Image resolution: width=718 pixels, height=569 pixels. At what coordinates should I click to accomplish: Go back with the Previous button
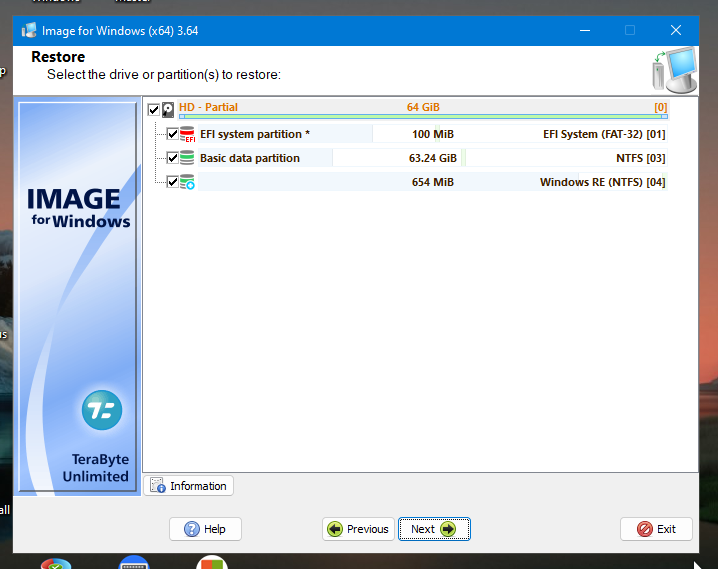coord(358,529)
